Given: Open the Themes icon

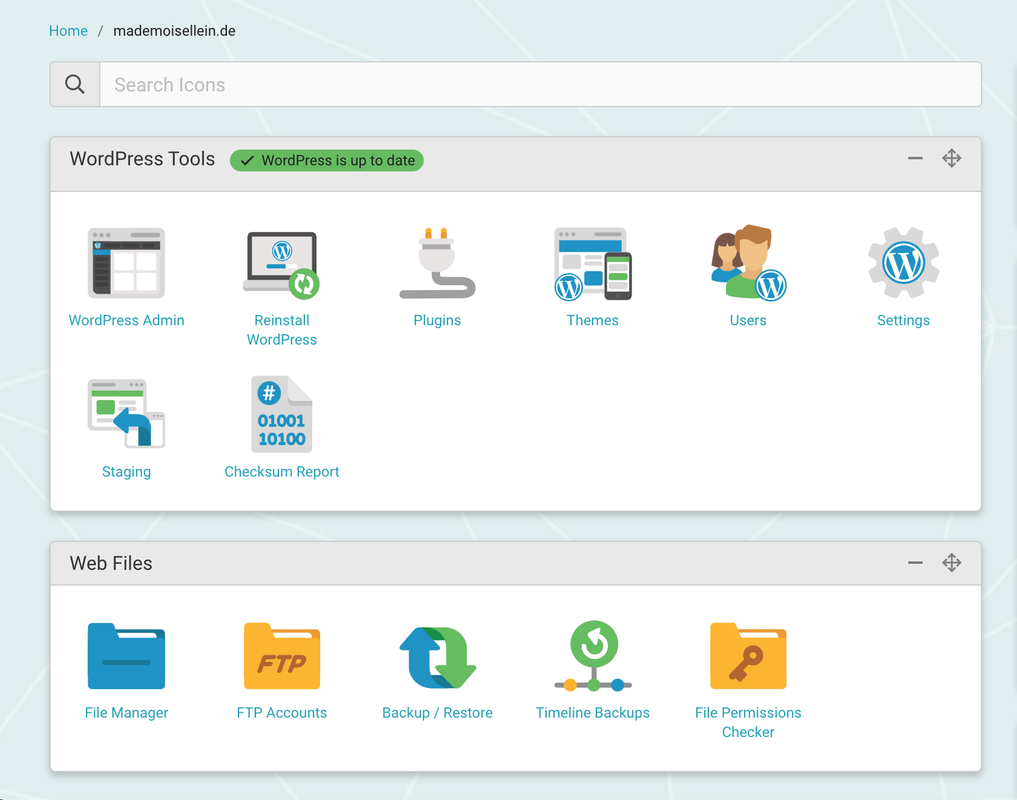Looking at the screenshot, I should 593,263.
